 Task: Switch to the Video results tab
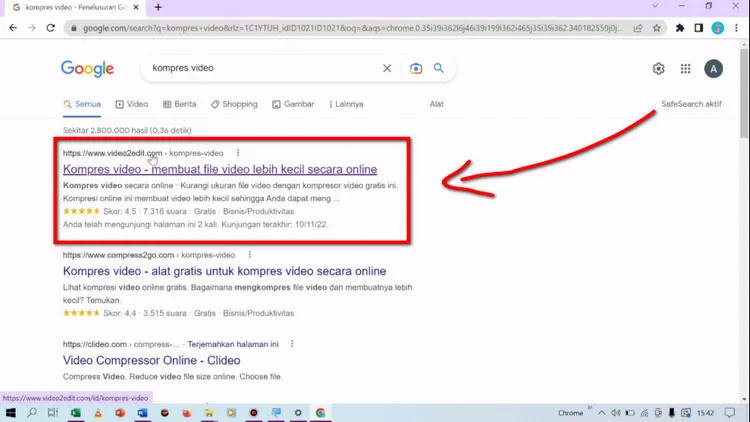click(x=132, y=104)
